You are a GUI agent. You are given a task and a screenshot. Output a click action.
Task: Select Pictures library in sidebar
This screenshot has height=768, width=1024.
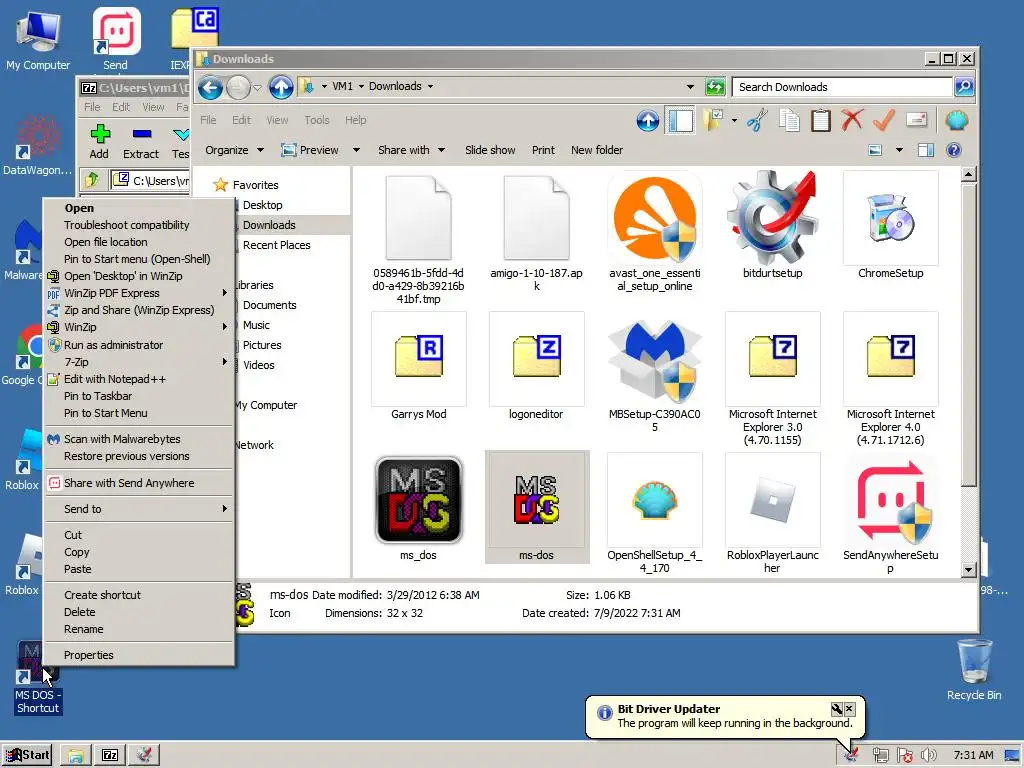[262, 345]
